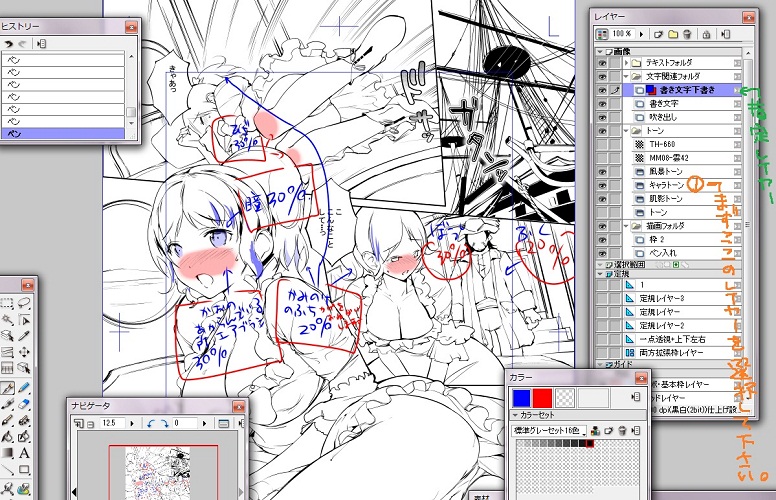Image resolution: width=776 pixels, height=500 pixels.
Task: Delete color set with trash icon
Action: [x=623, y=431]
